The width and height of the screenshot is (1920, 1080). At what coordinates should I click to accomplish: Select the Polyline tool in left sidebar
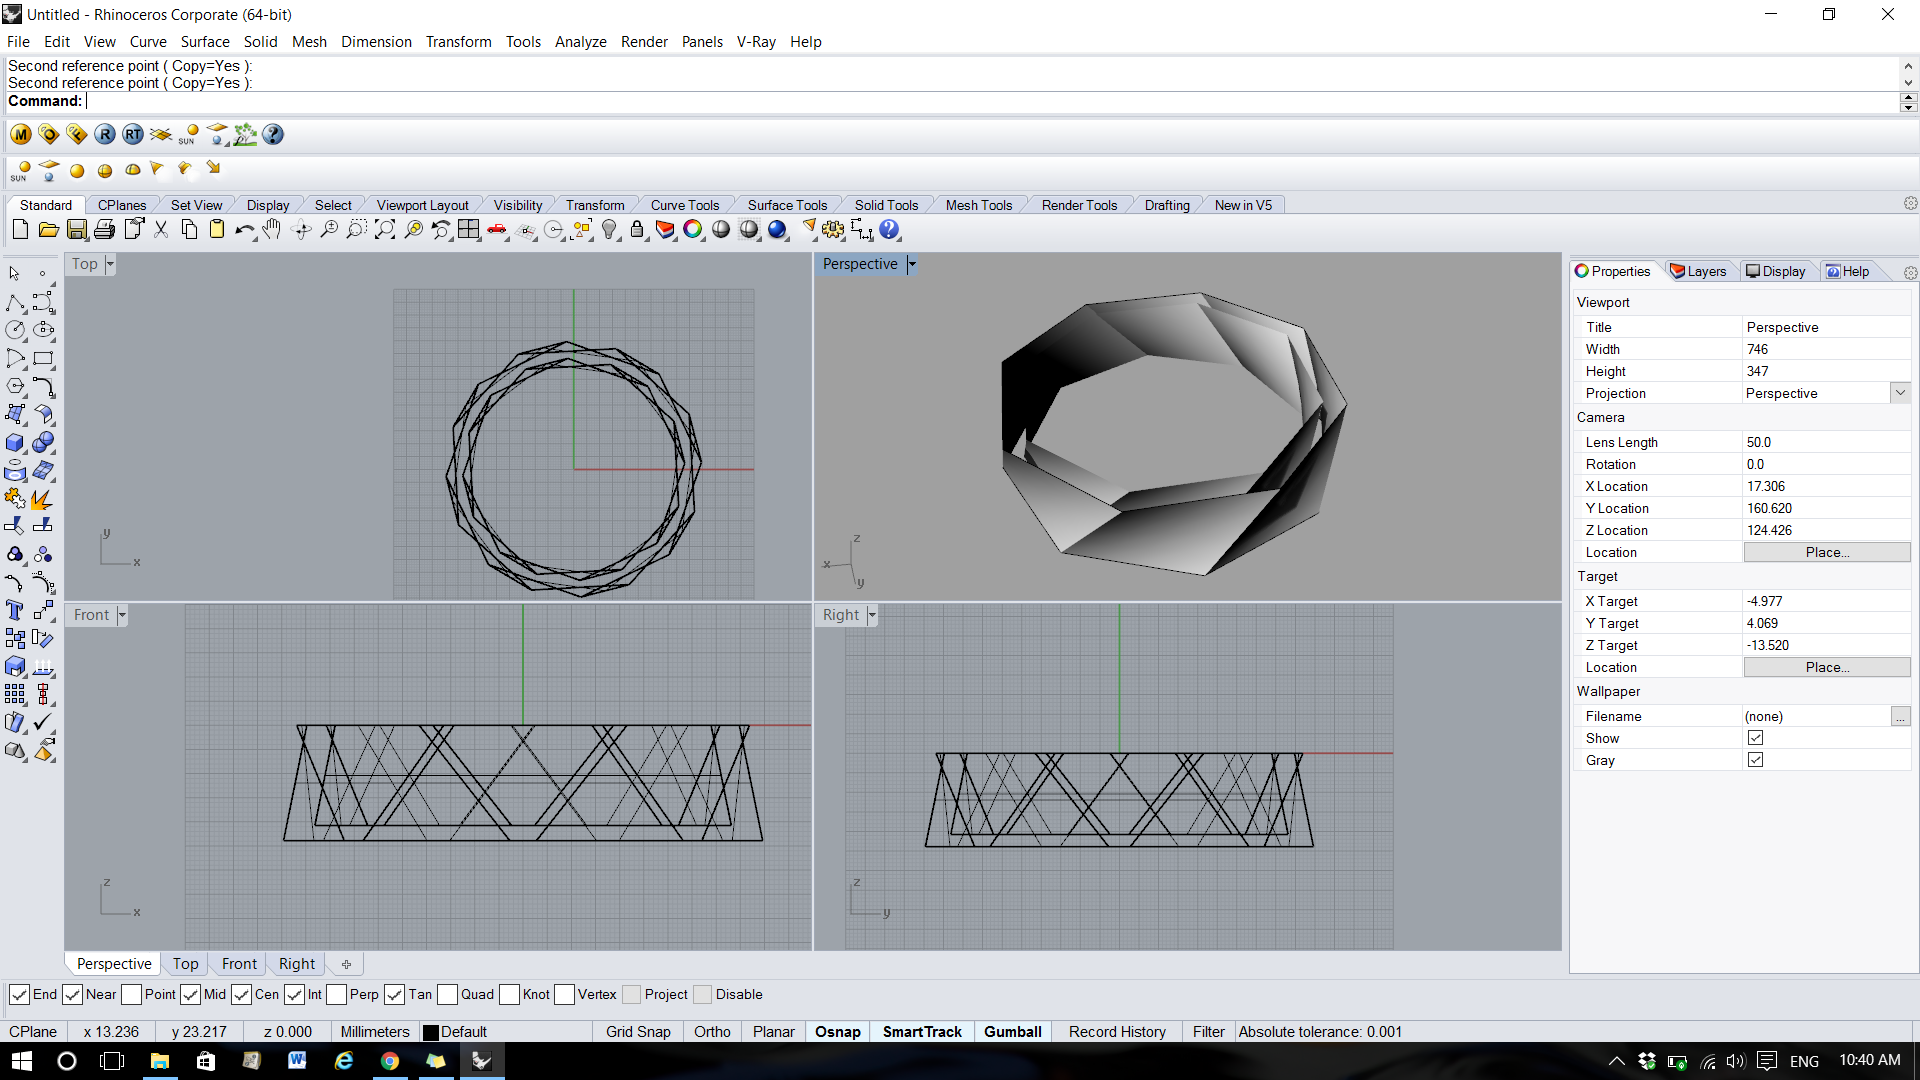[16, 302]
